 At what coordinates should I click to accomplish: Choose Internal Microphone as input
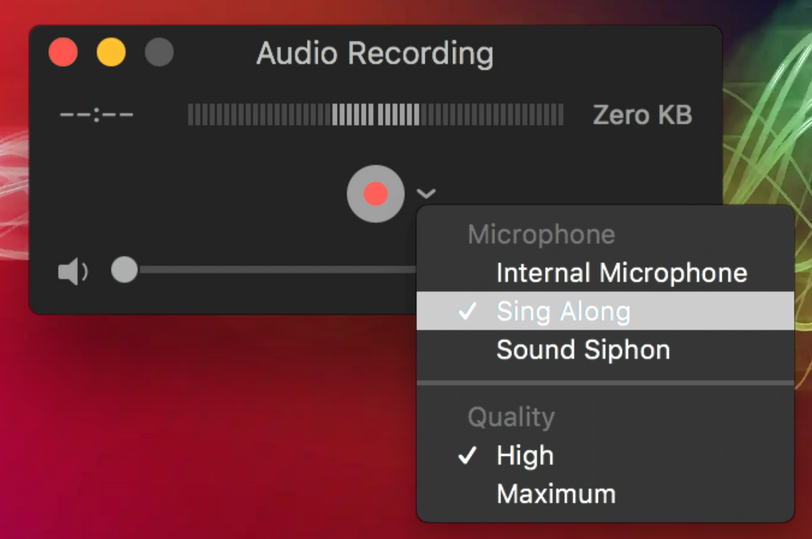pos(605,273)
